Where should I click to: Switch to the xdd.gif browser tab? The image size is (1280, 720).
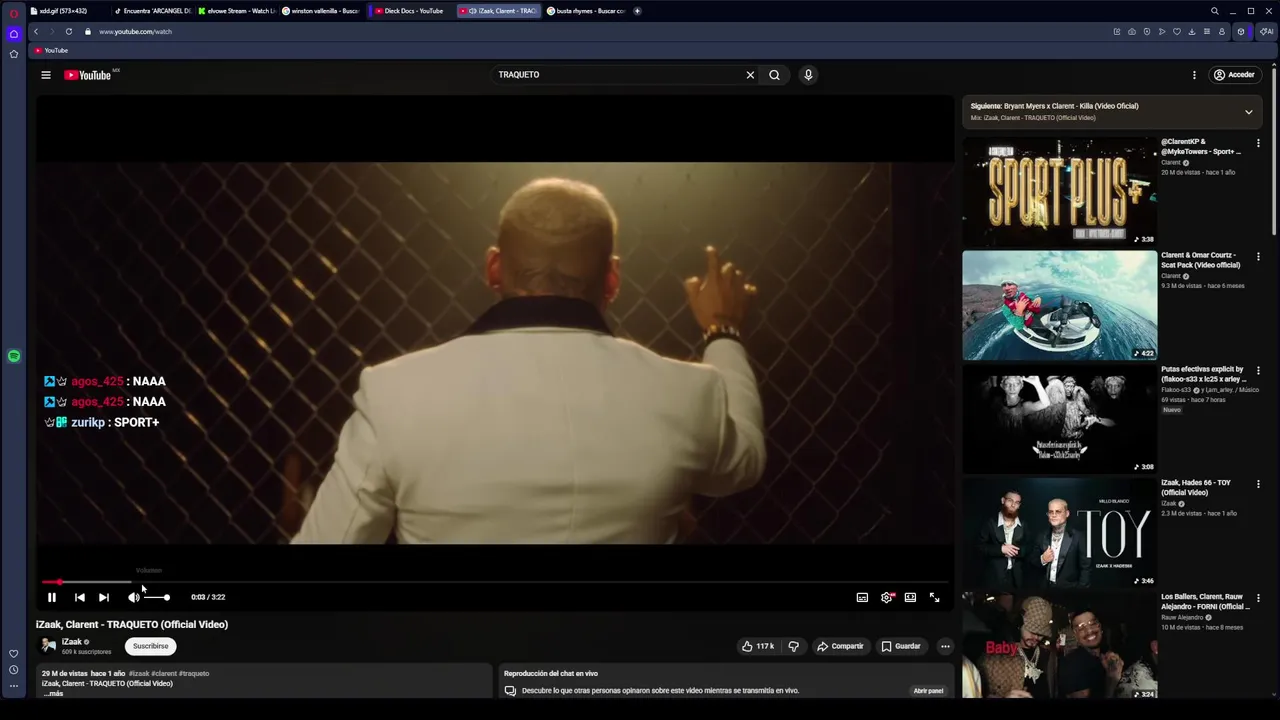(x=66, y=11)
